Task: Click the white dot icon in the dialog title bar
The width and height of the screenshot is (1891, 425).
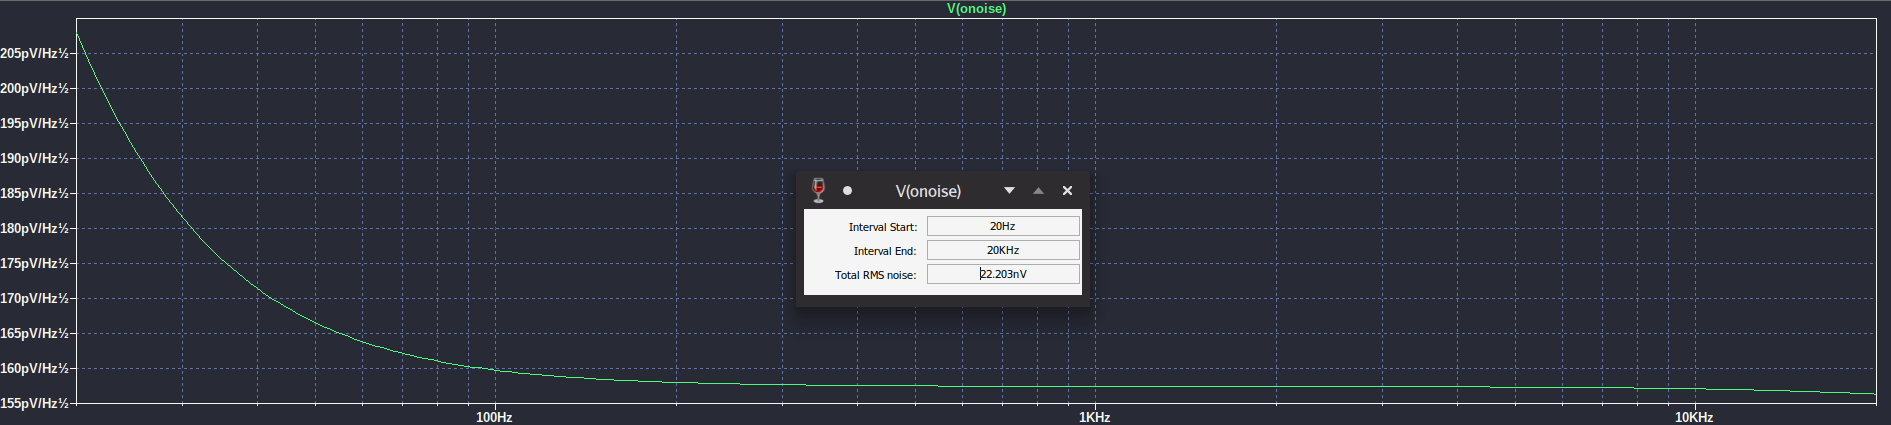Action: coord(847,191)
